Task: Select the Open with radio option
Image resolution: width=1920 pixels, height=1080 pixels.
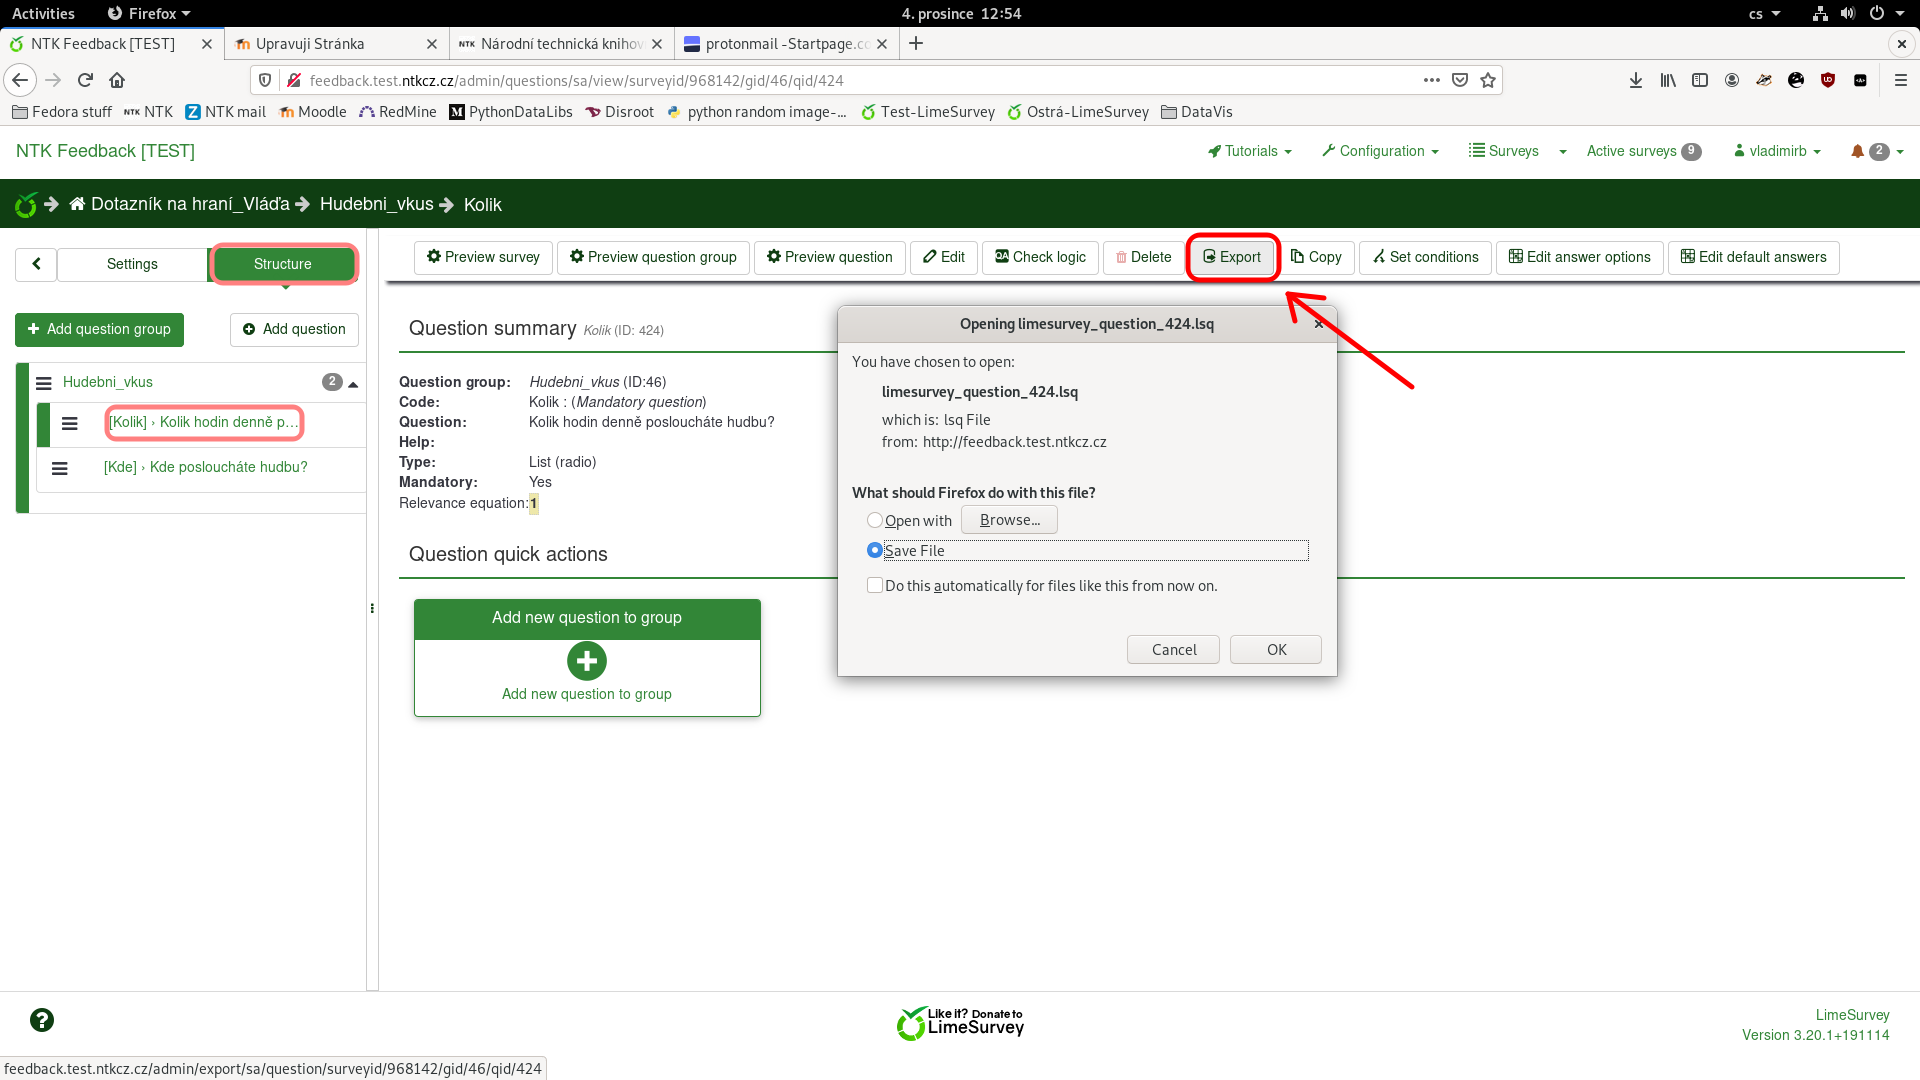Action: coord(876,520)
